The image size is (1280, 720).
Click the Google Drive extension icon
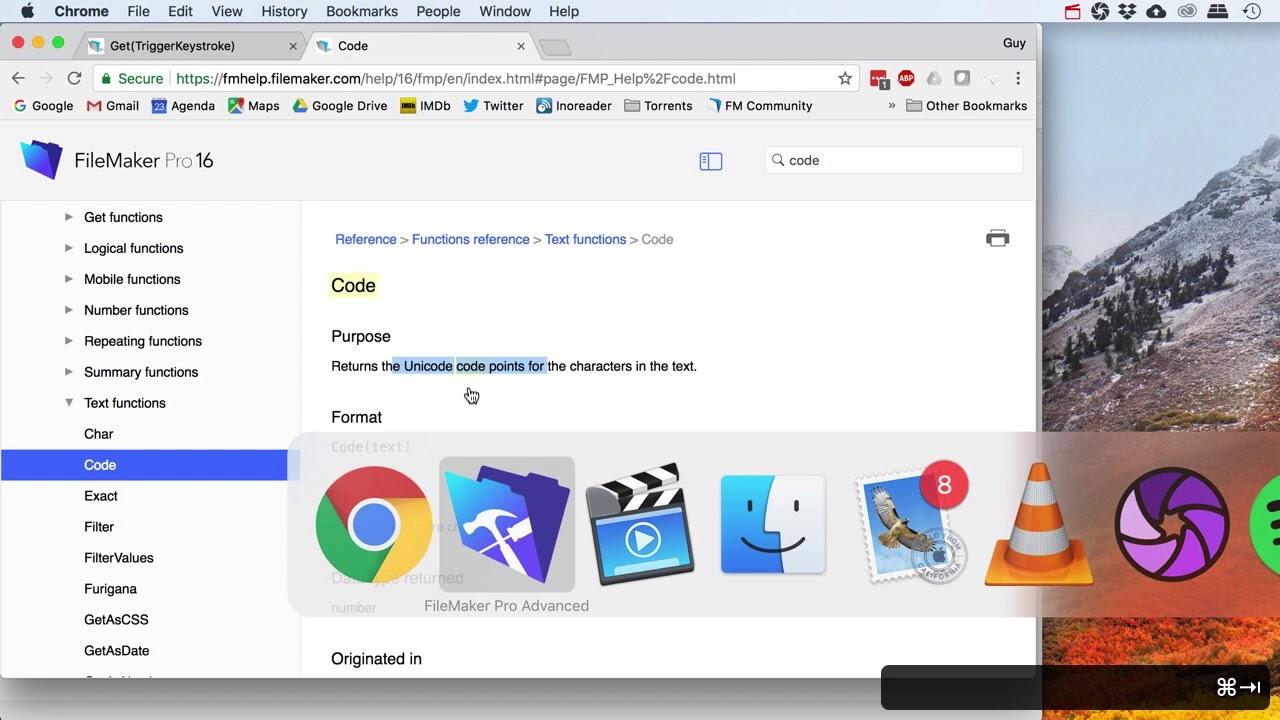933,78
